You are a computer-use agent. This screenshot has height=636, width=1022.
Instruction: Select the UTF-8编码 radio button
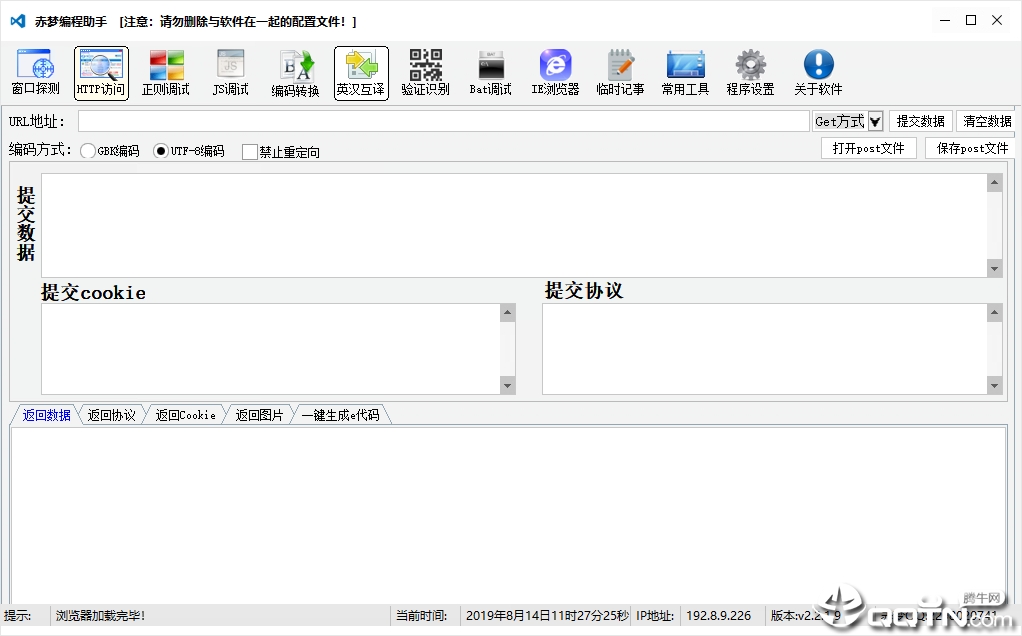[160, 151]
